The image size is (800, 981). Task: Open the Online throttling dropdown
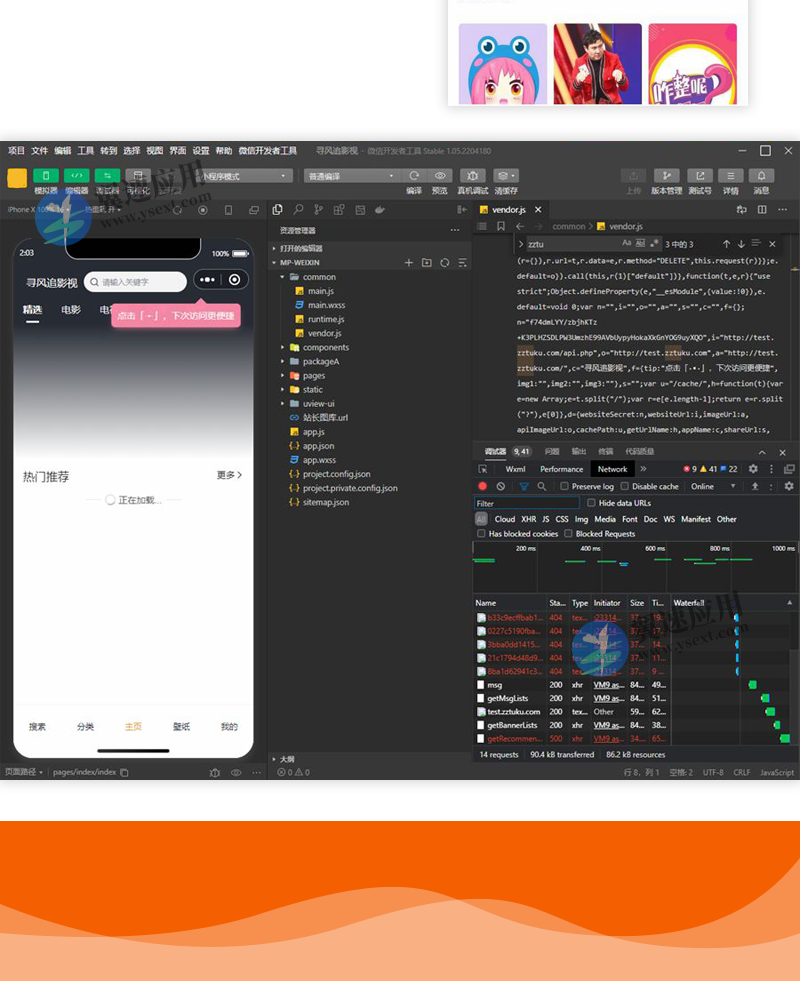click(x=713, y=486)
